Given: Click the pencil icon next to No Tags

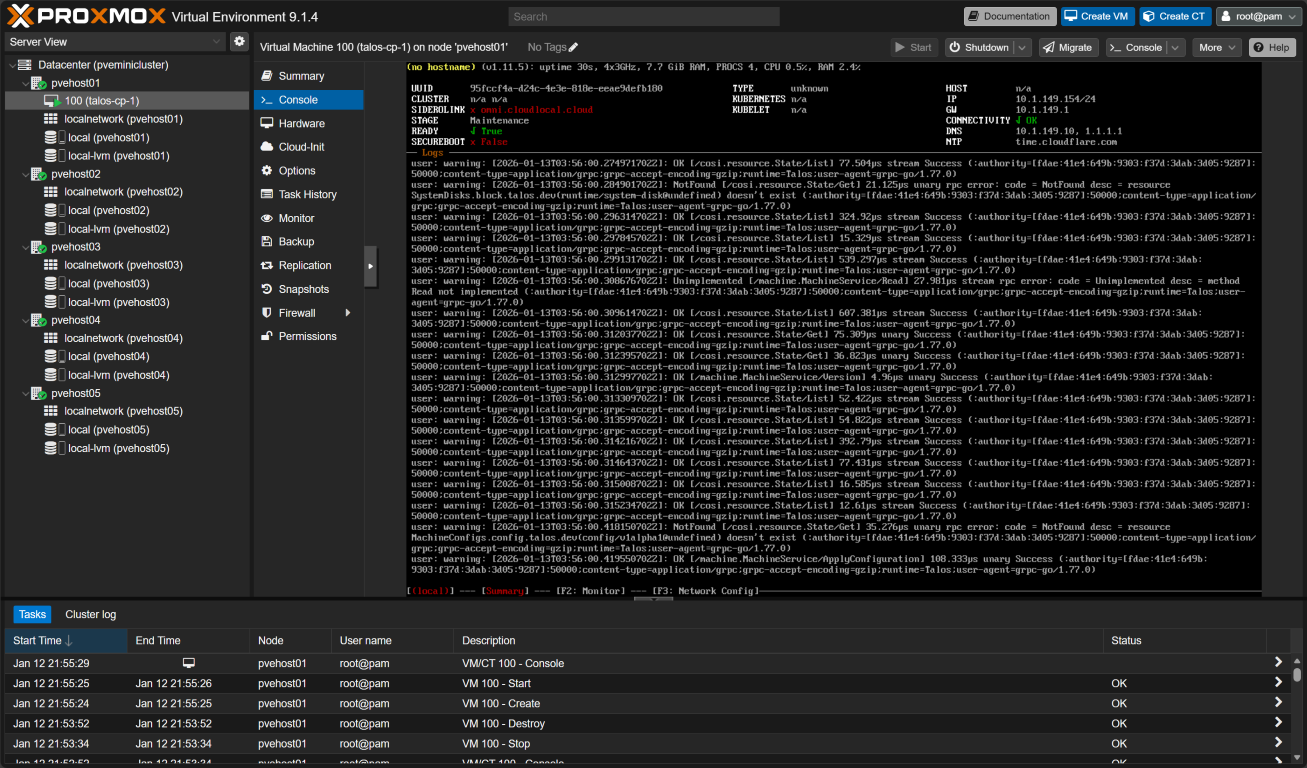Looking at the screenshot, I should pos(573,48).
